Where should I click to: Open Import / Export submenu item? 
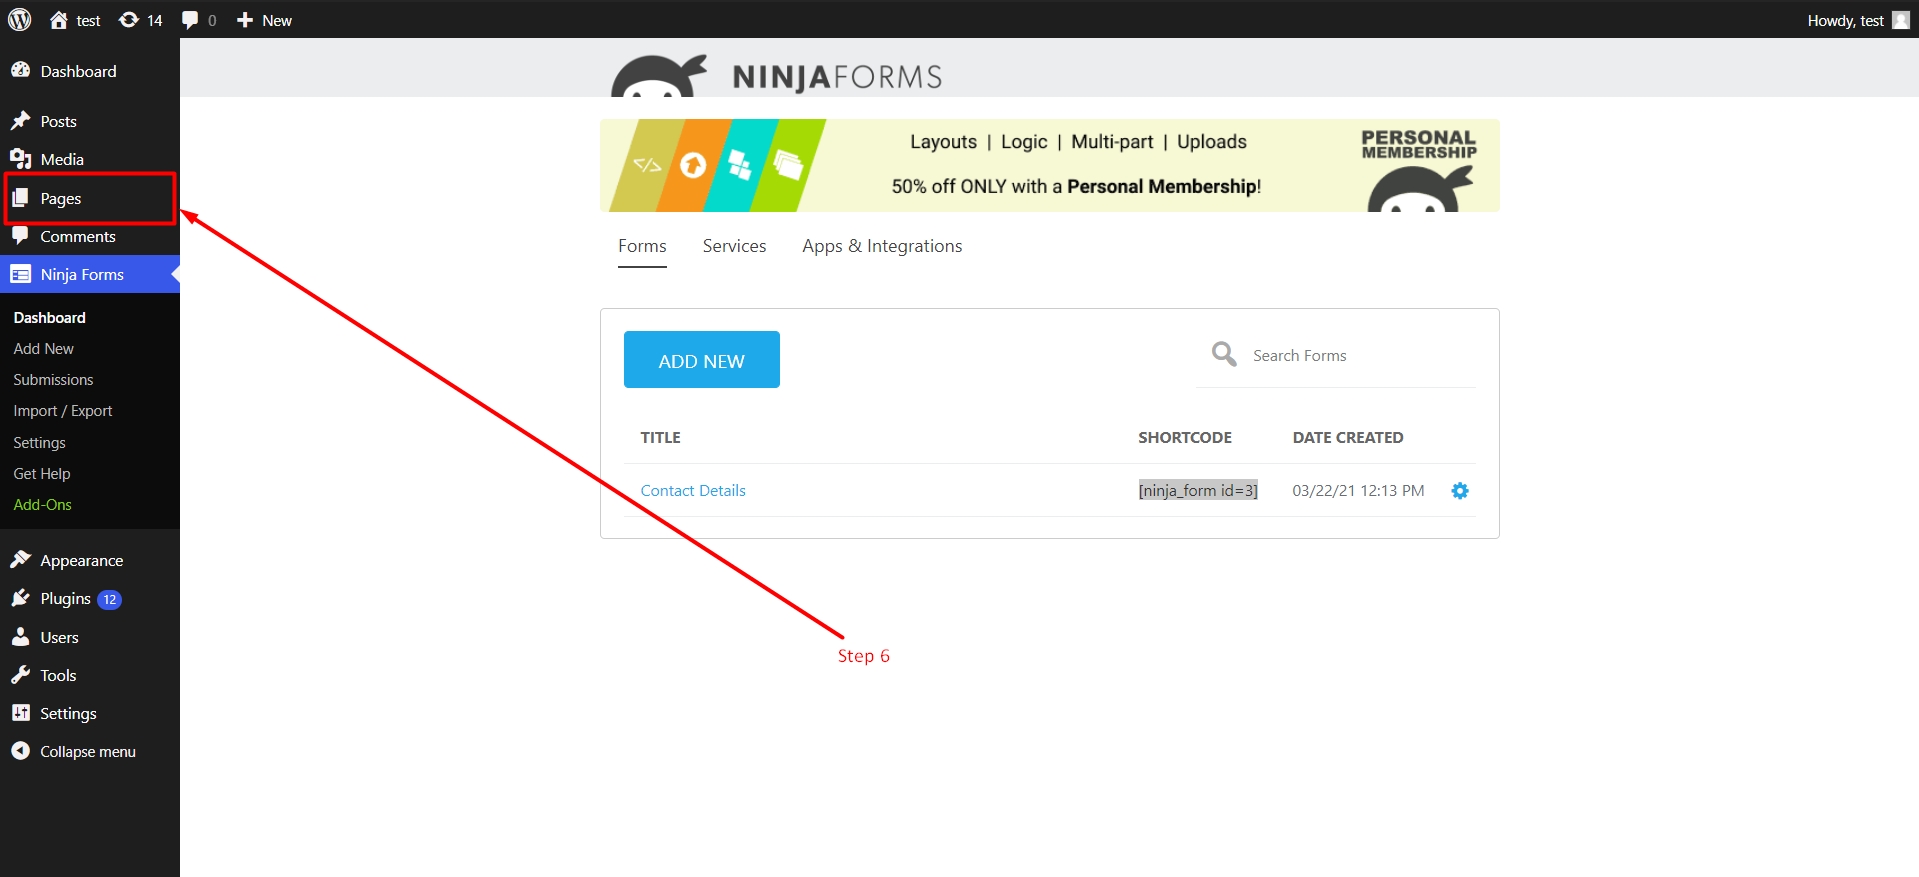pos(63,411)
